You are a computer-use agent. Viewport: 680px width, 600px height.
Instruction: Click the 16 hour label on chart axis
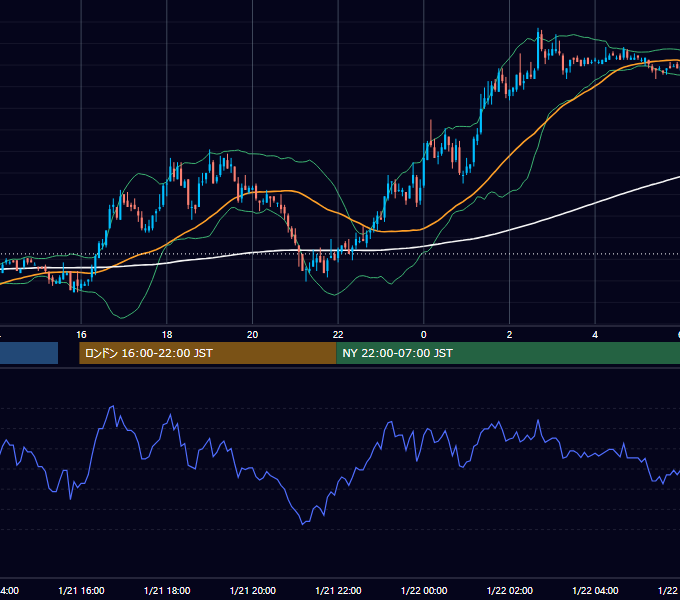tap(81, 335)
